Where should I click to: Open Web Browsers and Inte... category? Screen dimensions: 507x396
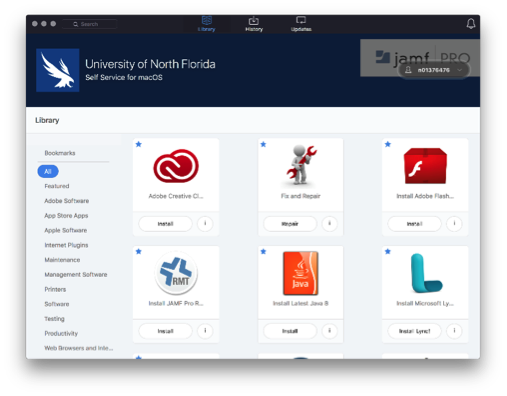coord(79,348)
